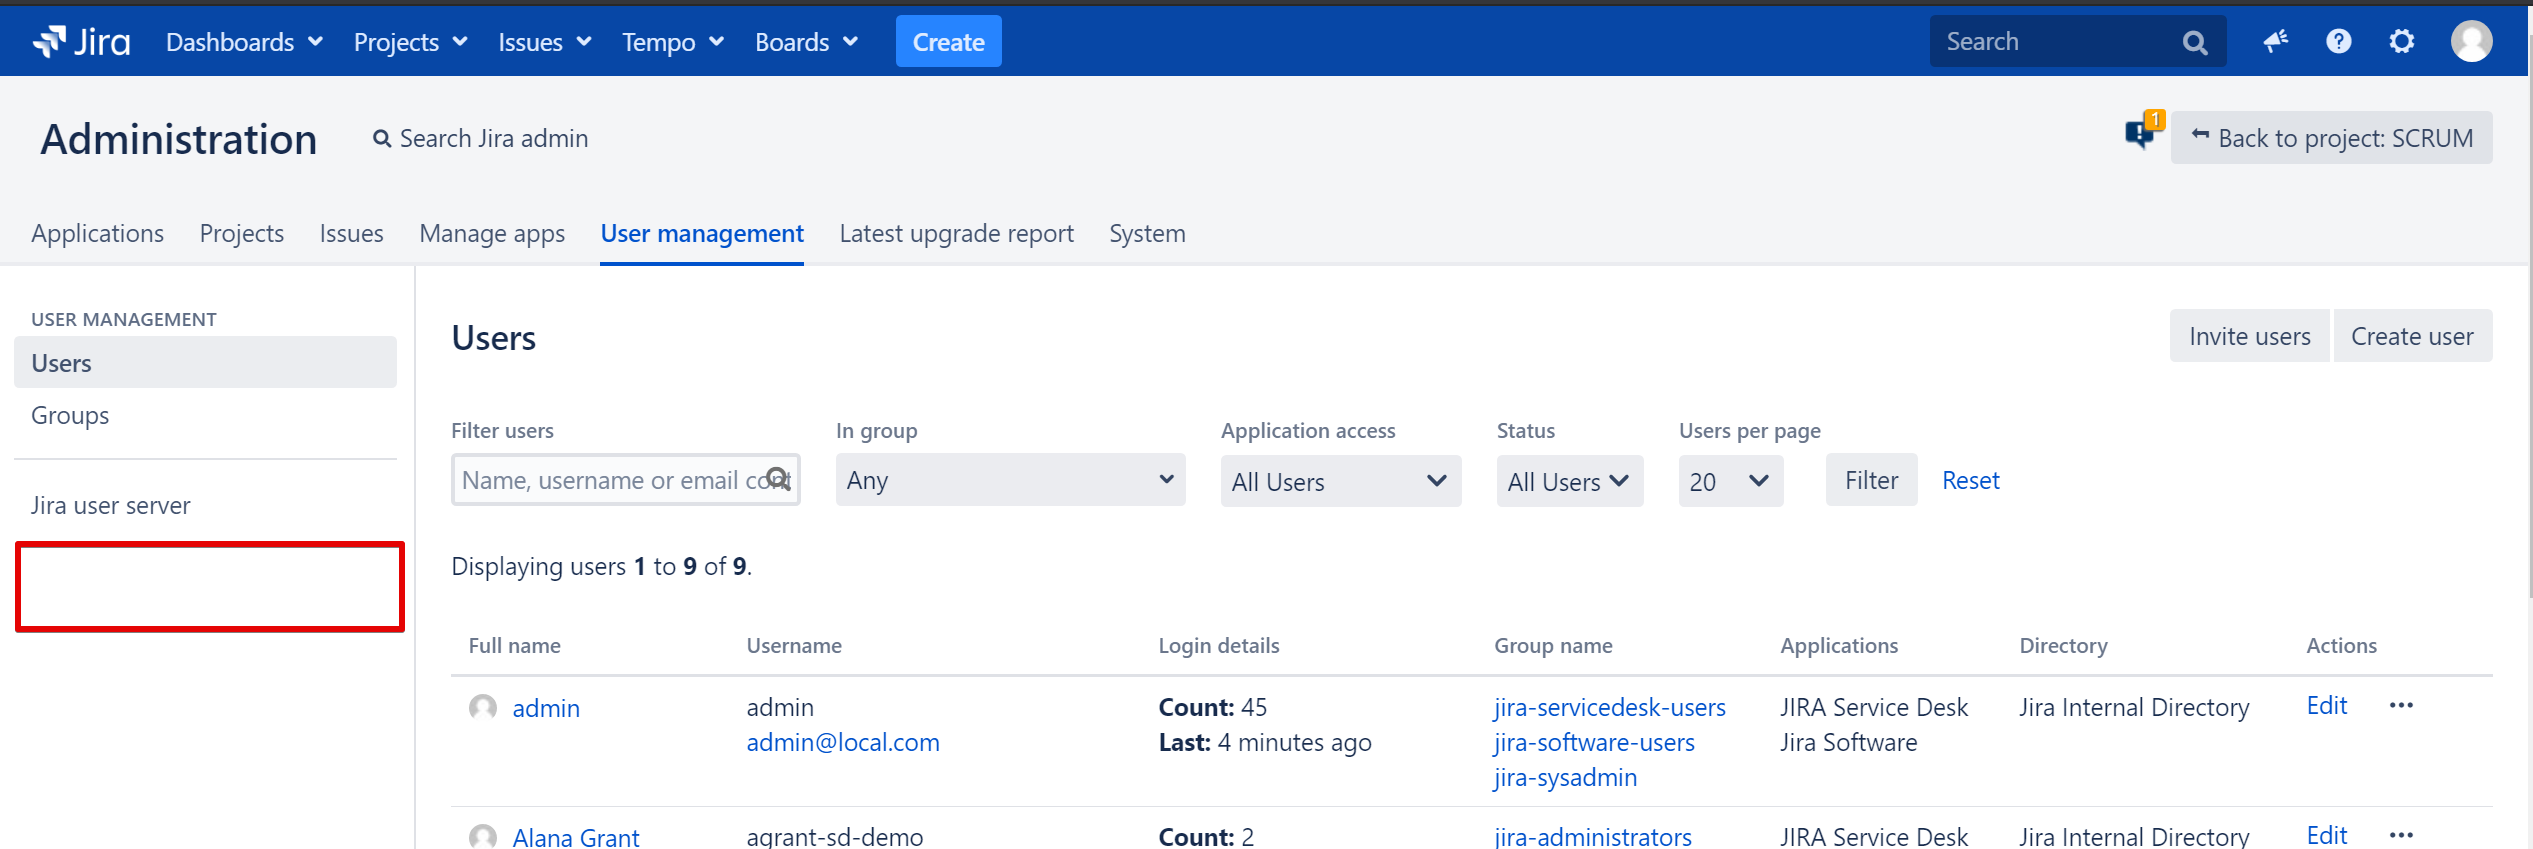This screenshot has width=2533, height=849.
Task: Click the Group name column header
Action: pos(1553,645)
